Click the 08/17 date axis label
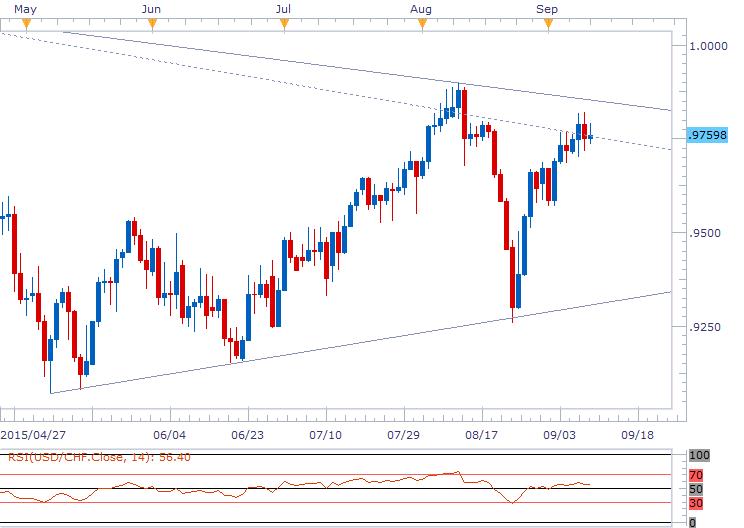Image resolution: width=744 pixels, height=528 pixels. 481,435
